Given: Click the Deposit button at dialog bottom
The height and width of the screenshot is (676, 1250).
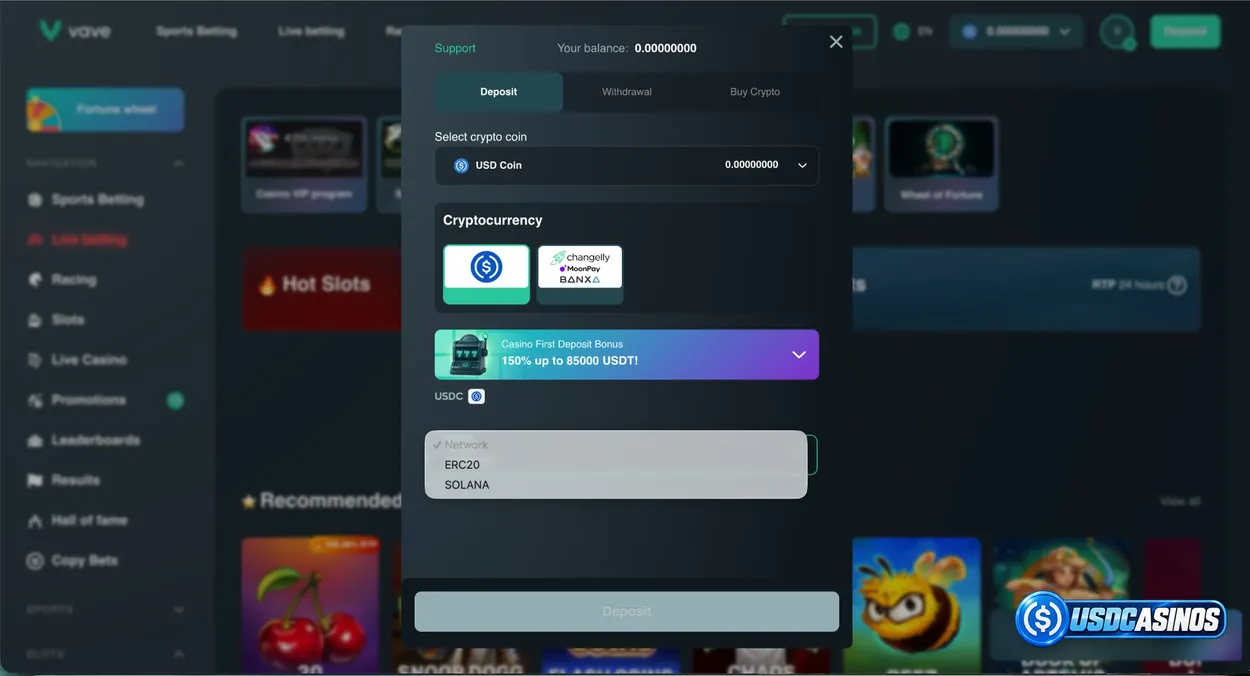Looking at the screenshot, I should tap(627, 611).
